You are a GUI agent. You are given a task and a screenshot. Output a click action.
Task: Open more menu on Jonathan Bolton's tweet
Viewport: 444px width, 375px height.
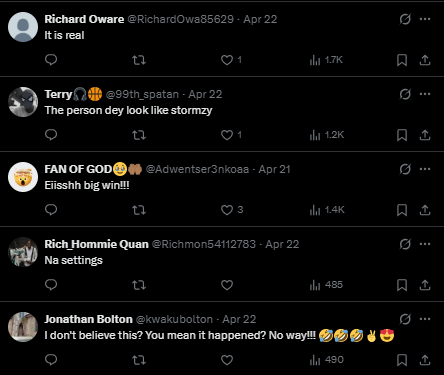[425, 319]
